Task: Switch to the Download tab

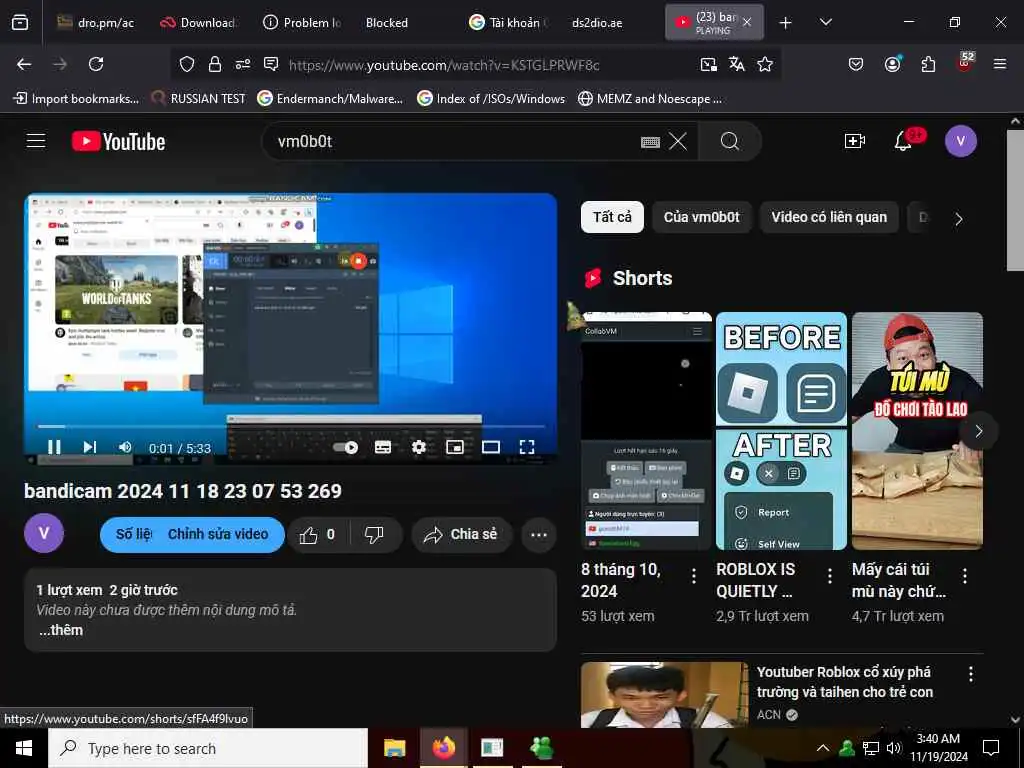Action: 198,22
